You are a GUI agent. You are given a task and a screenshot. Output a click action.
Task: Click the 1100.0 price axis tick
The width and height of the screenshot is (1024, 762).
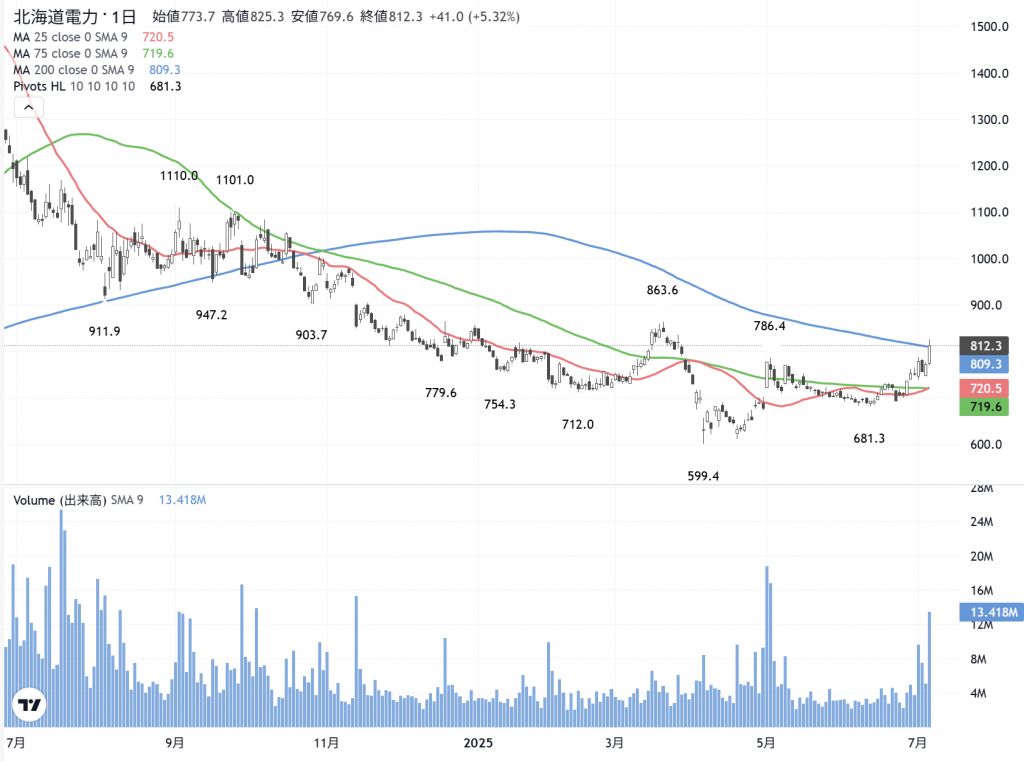tap(989, 212)
